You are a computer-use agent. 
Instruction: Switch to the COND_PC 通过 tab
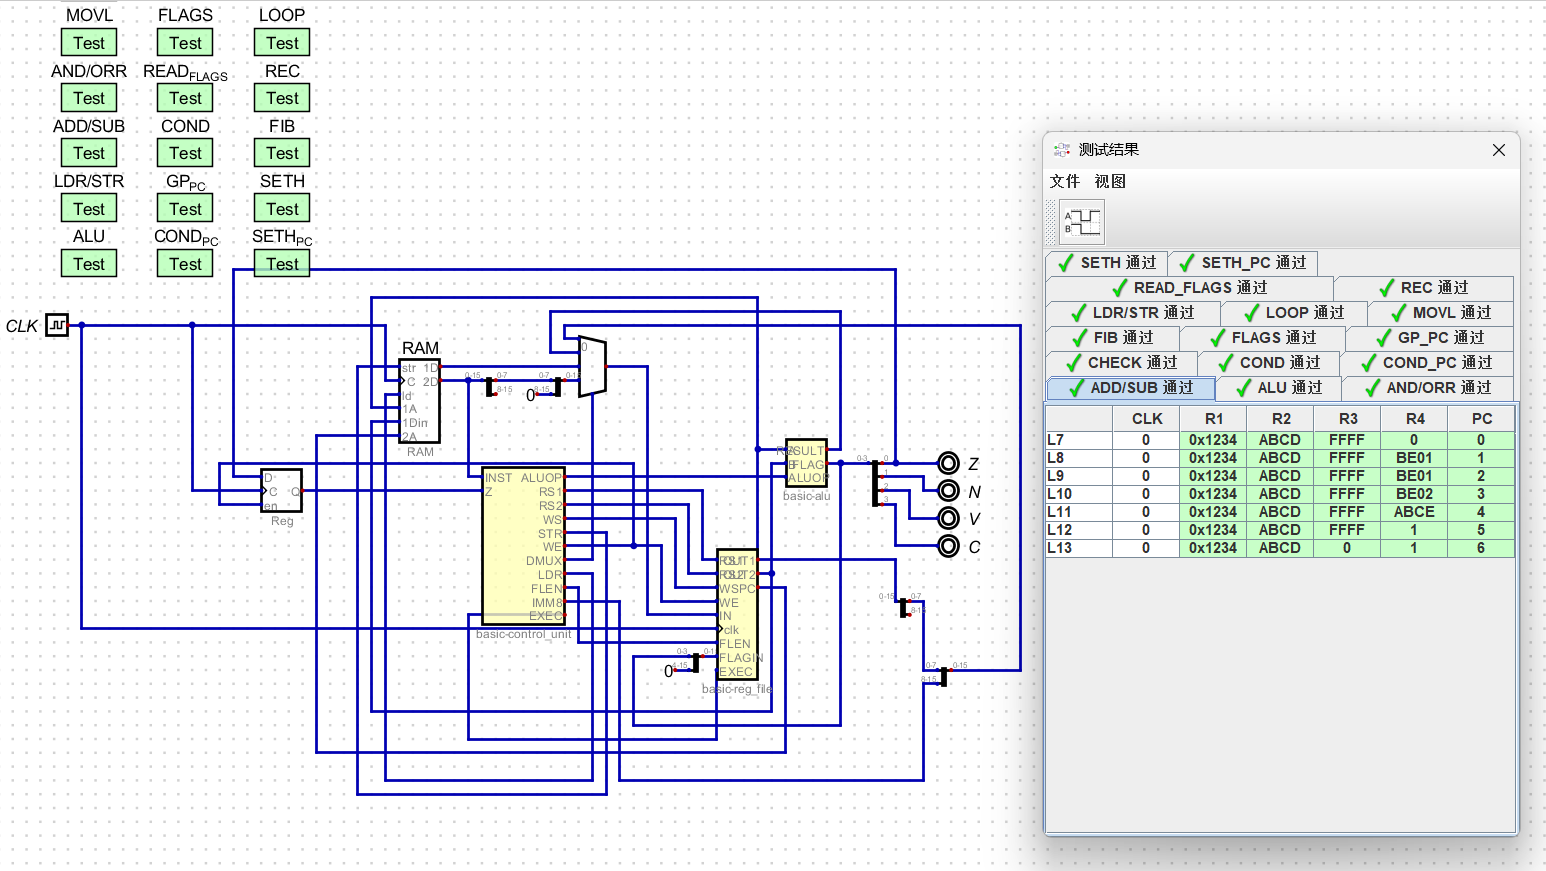[1426, 363]
